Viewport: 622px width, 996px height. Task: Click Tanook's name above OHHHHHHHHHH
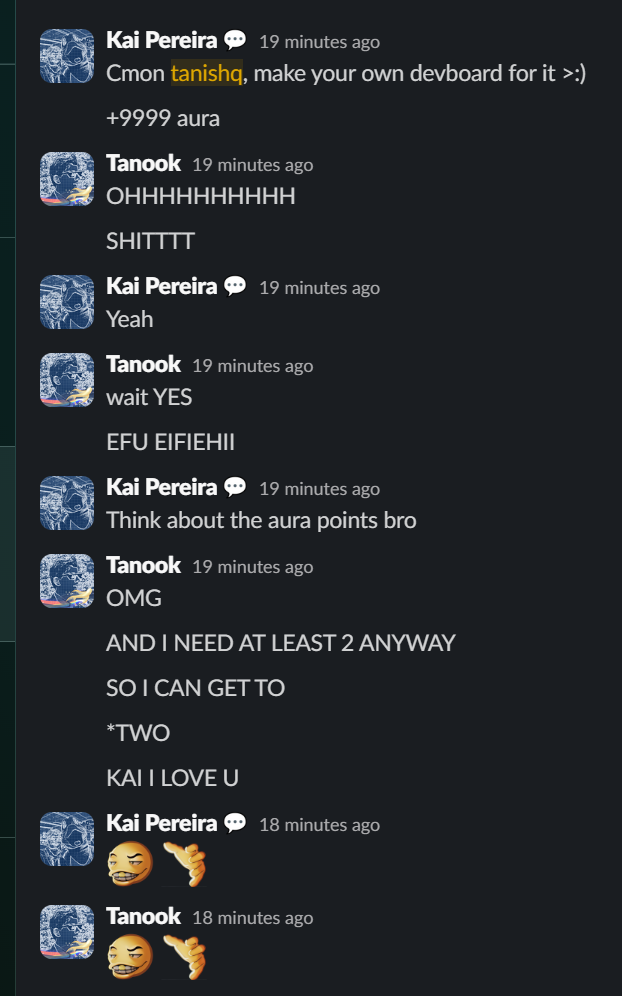tap(144, 163)
